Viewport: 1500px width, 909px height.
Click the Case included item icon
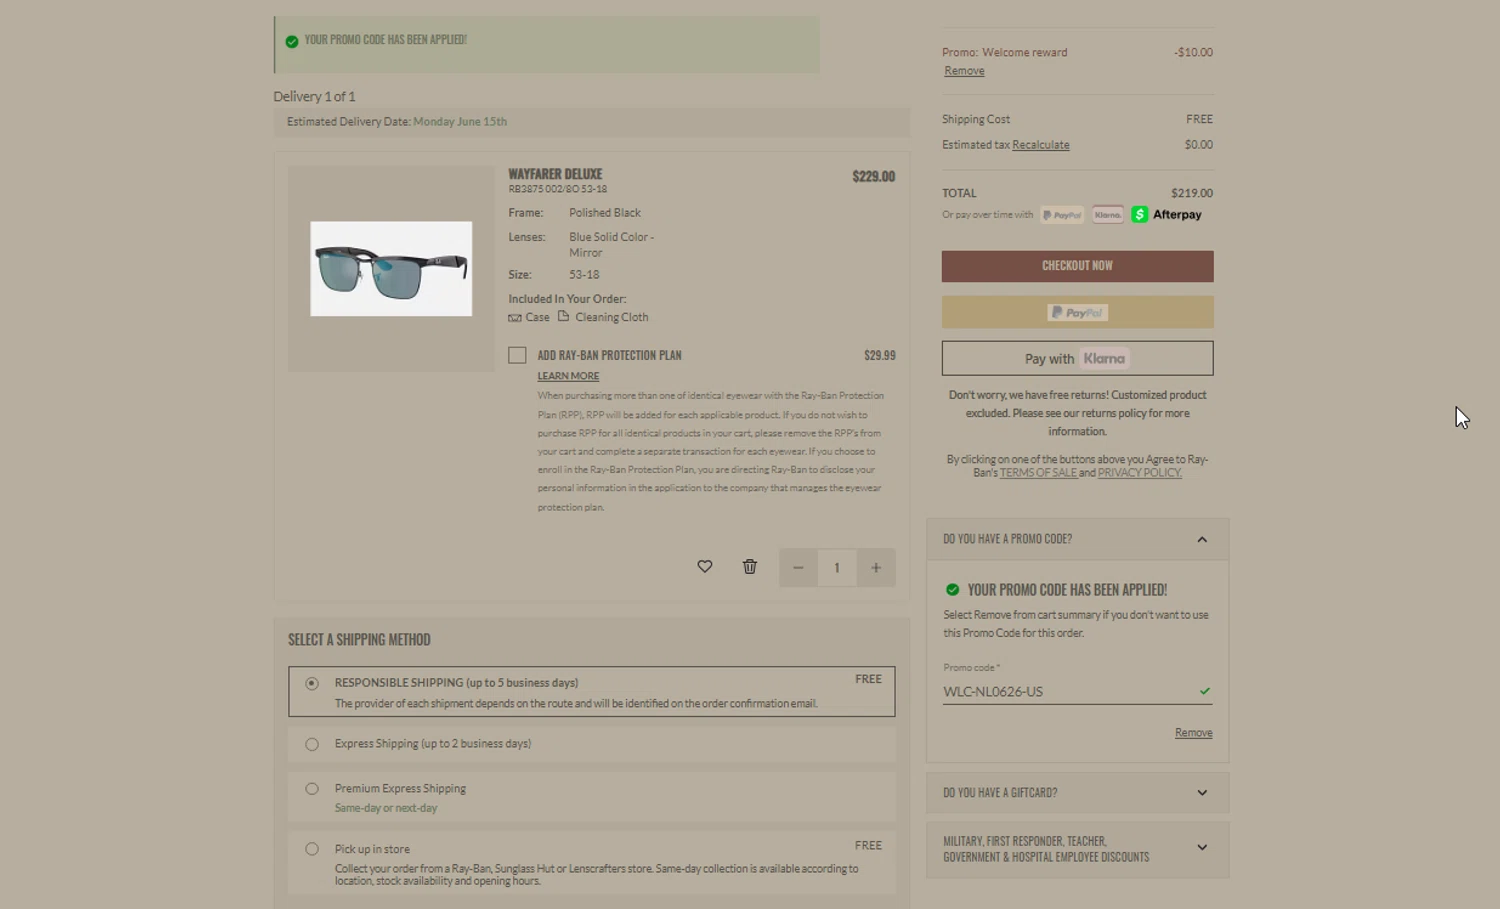[515, 317]
